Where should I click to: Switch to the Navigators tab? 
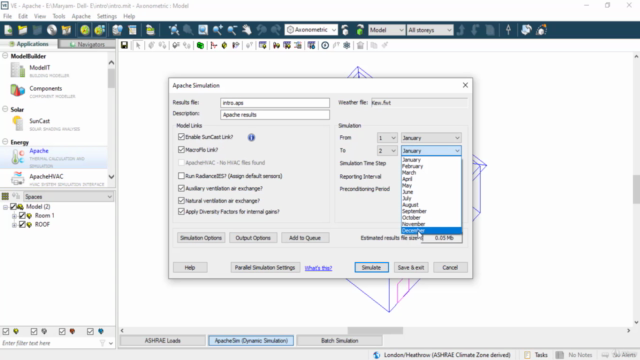[x=87, y=44]
